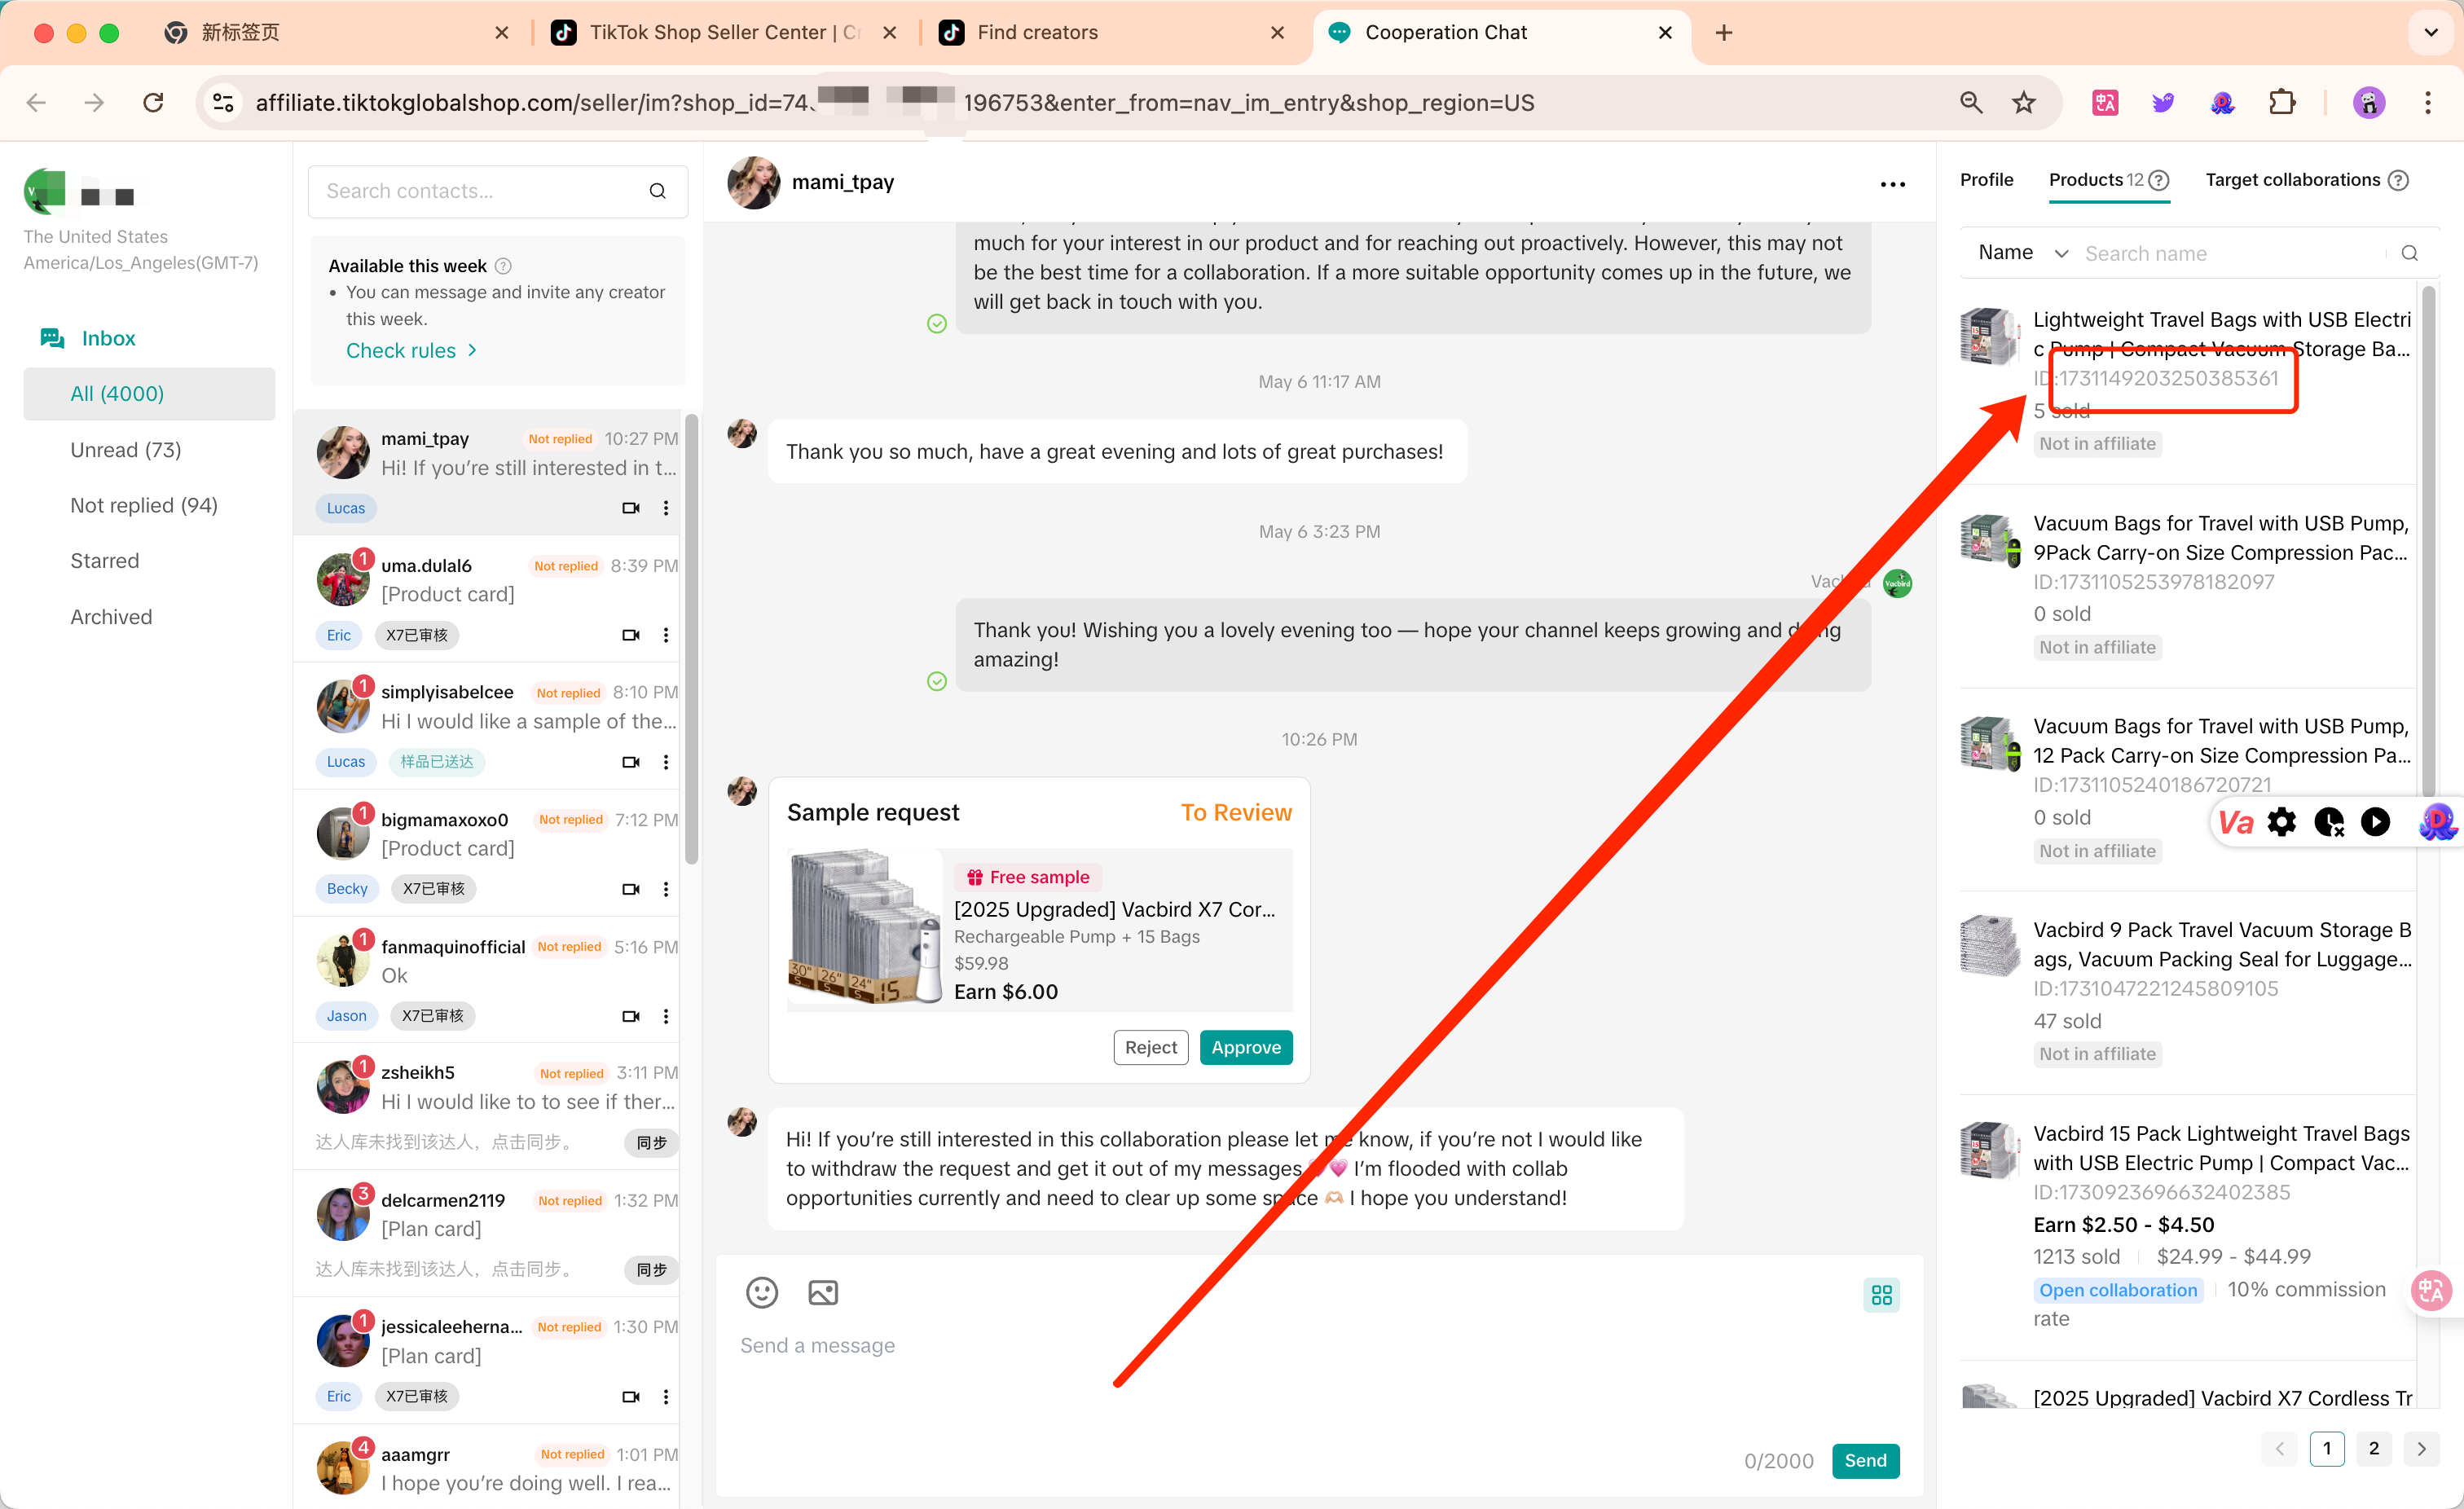Go to previous page of products list
Screen dimensions: 2464x1509
tap(2279, 1448)
